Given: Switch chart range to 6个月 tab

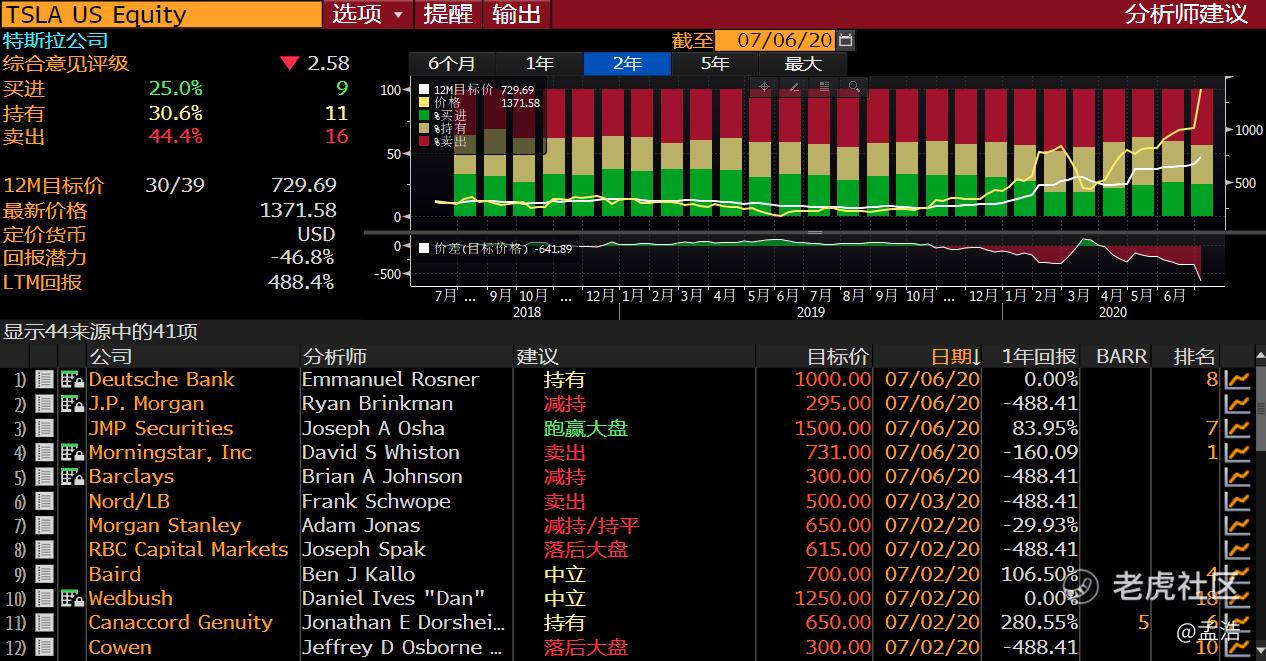Looking at the screenshot, I should coord(452,64).
